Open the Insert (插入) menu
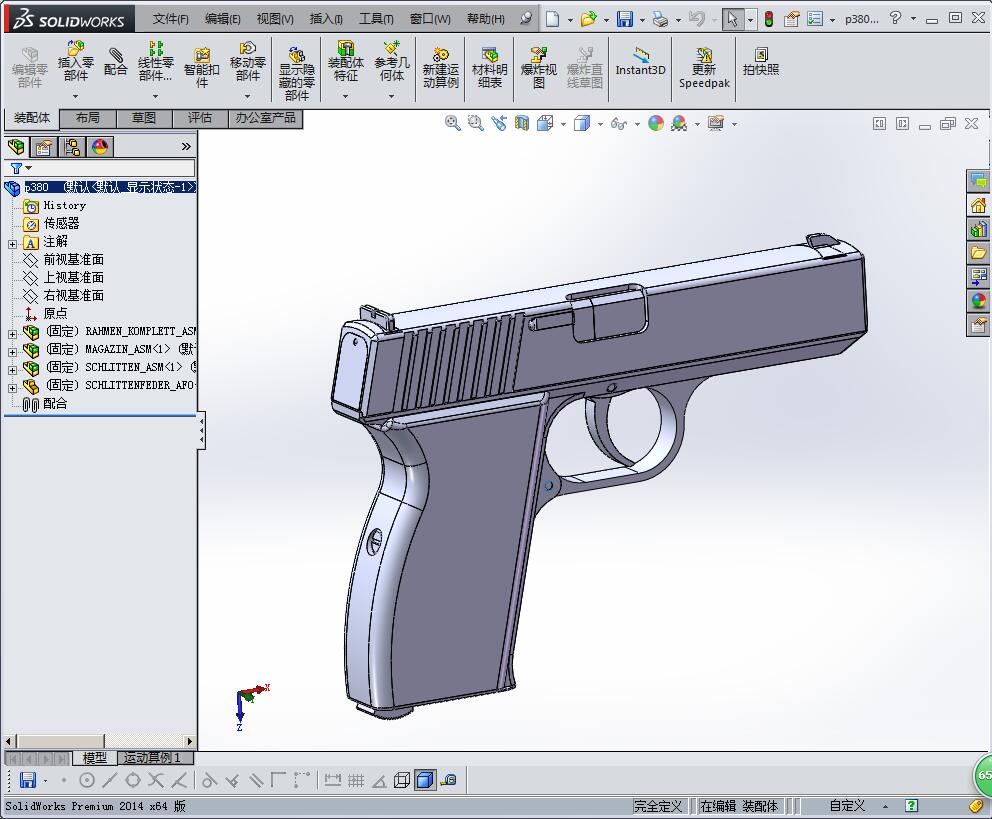Viewport: 992px width, 819px height. 326,19
